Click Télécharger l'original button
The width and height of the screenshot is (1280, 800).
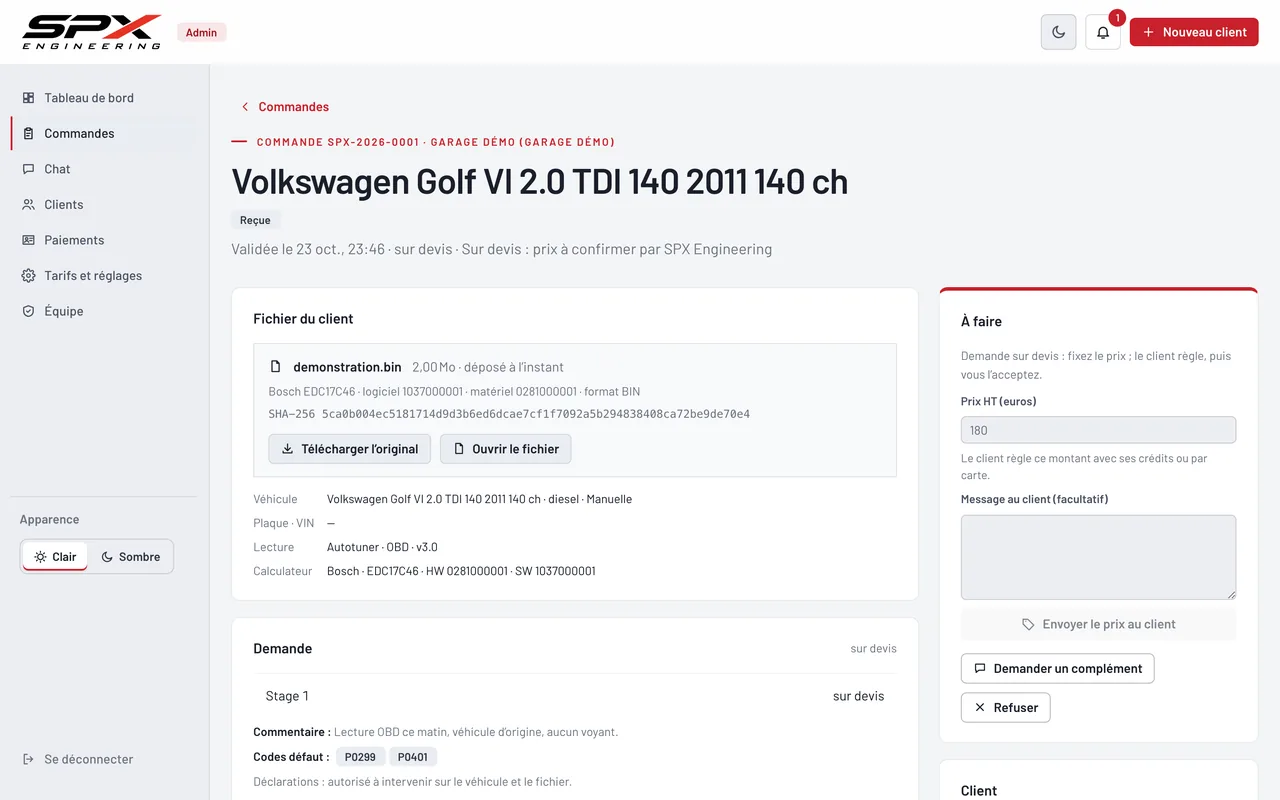click(x=350, y=449)
